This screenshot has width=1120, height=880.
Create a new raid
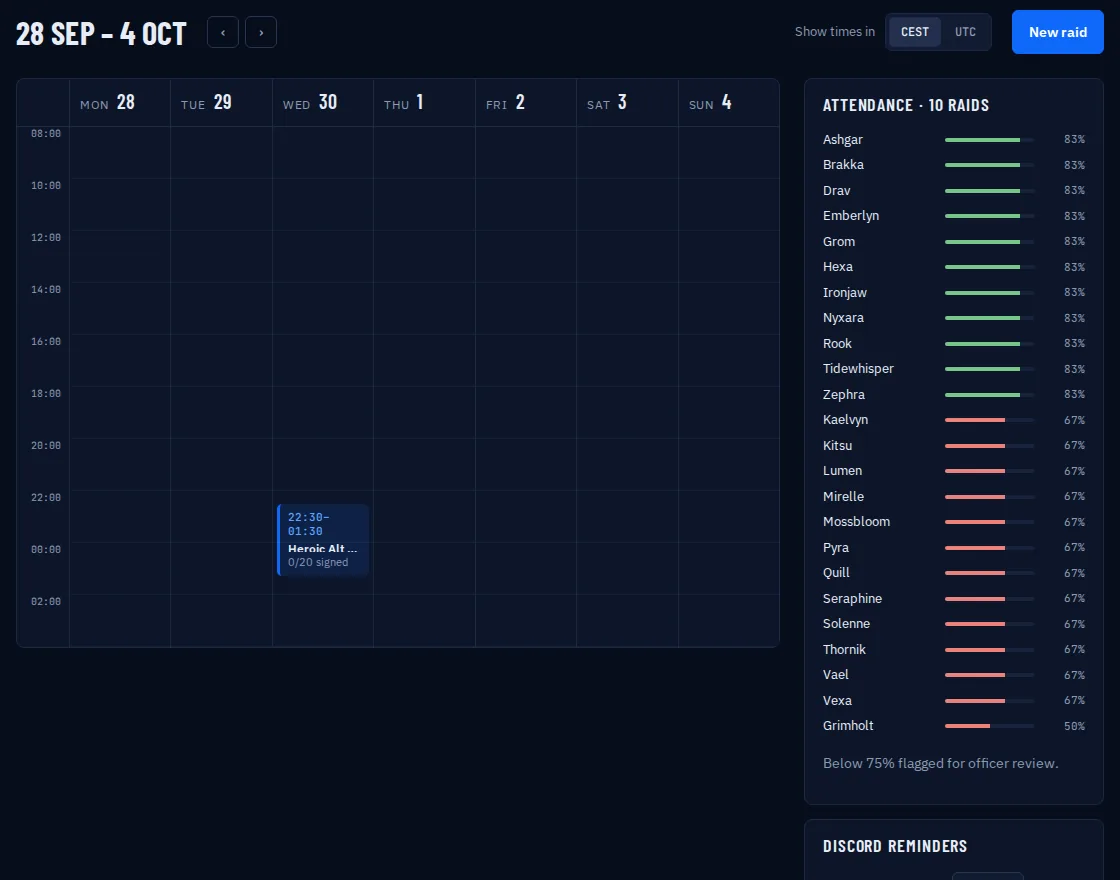click(x=1058, y=32)
